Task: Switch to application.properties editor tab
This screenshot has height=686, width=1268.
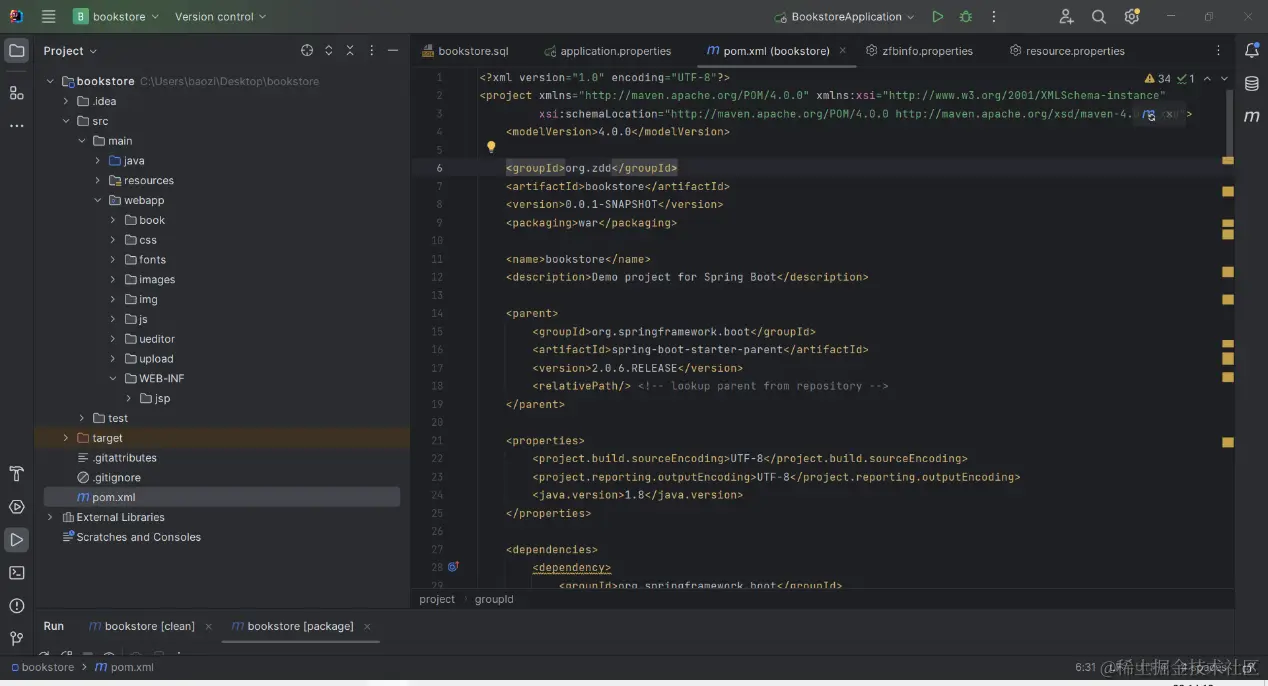Action: pos(614,51)
